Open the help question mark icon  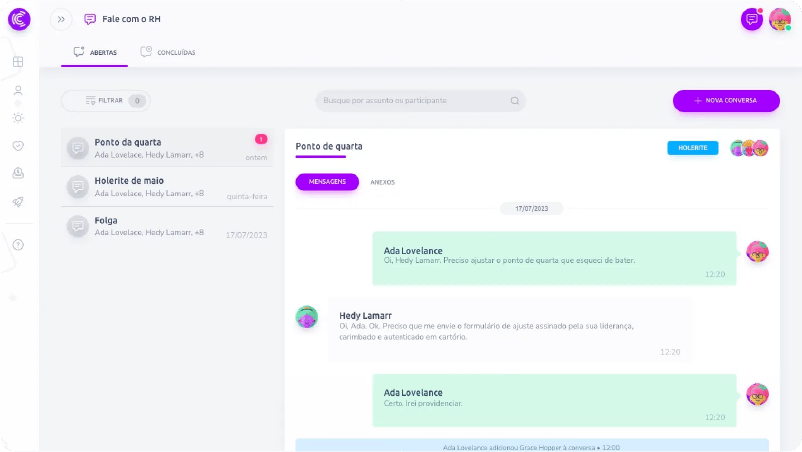point(18,245)
